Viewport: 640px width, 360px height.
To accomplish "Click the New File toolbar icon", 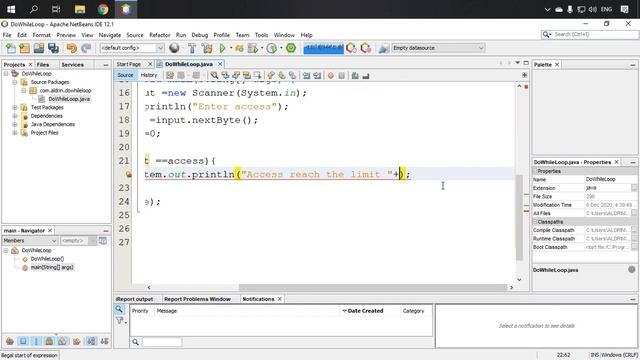I will coord(11,48).
